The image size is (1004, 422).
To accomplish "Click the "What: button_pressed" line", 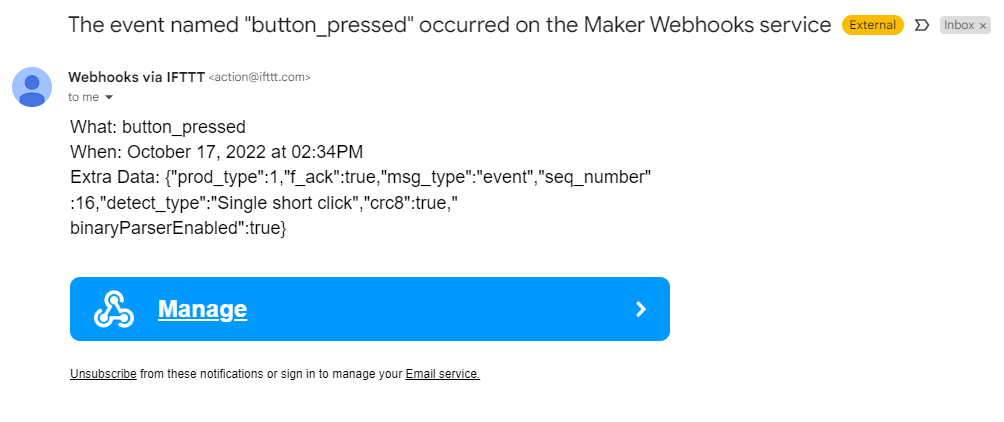I will pos(158,127).
